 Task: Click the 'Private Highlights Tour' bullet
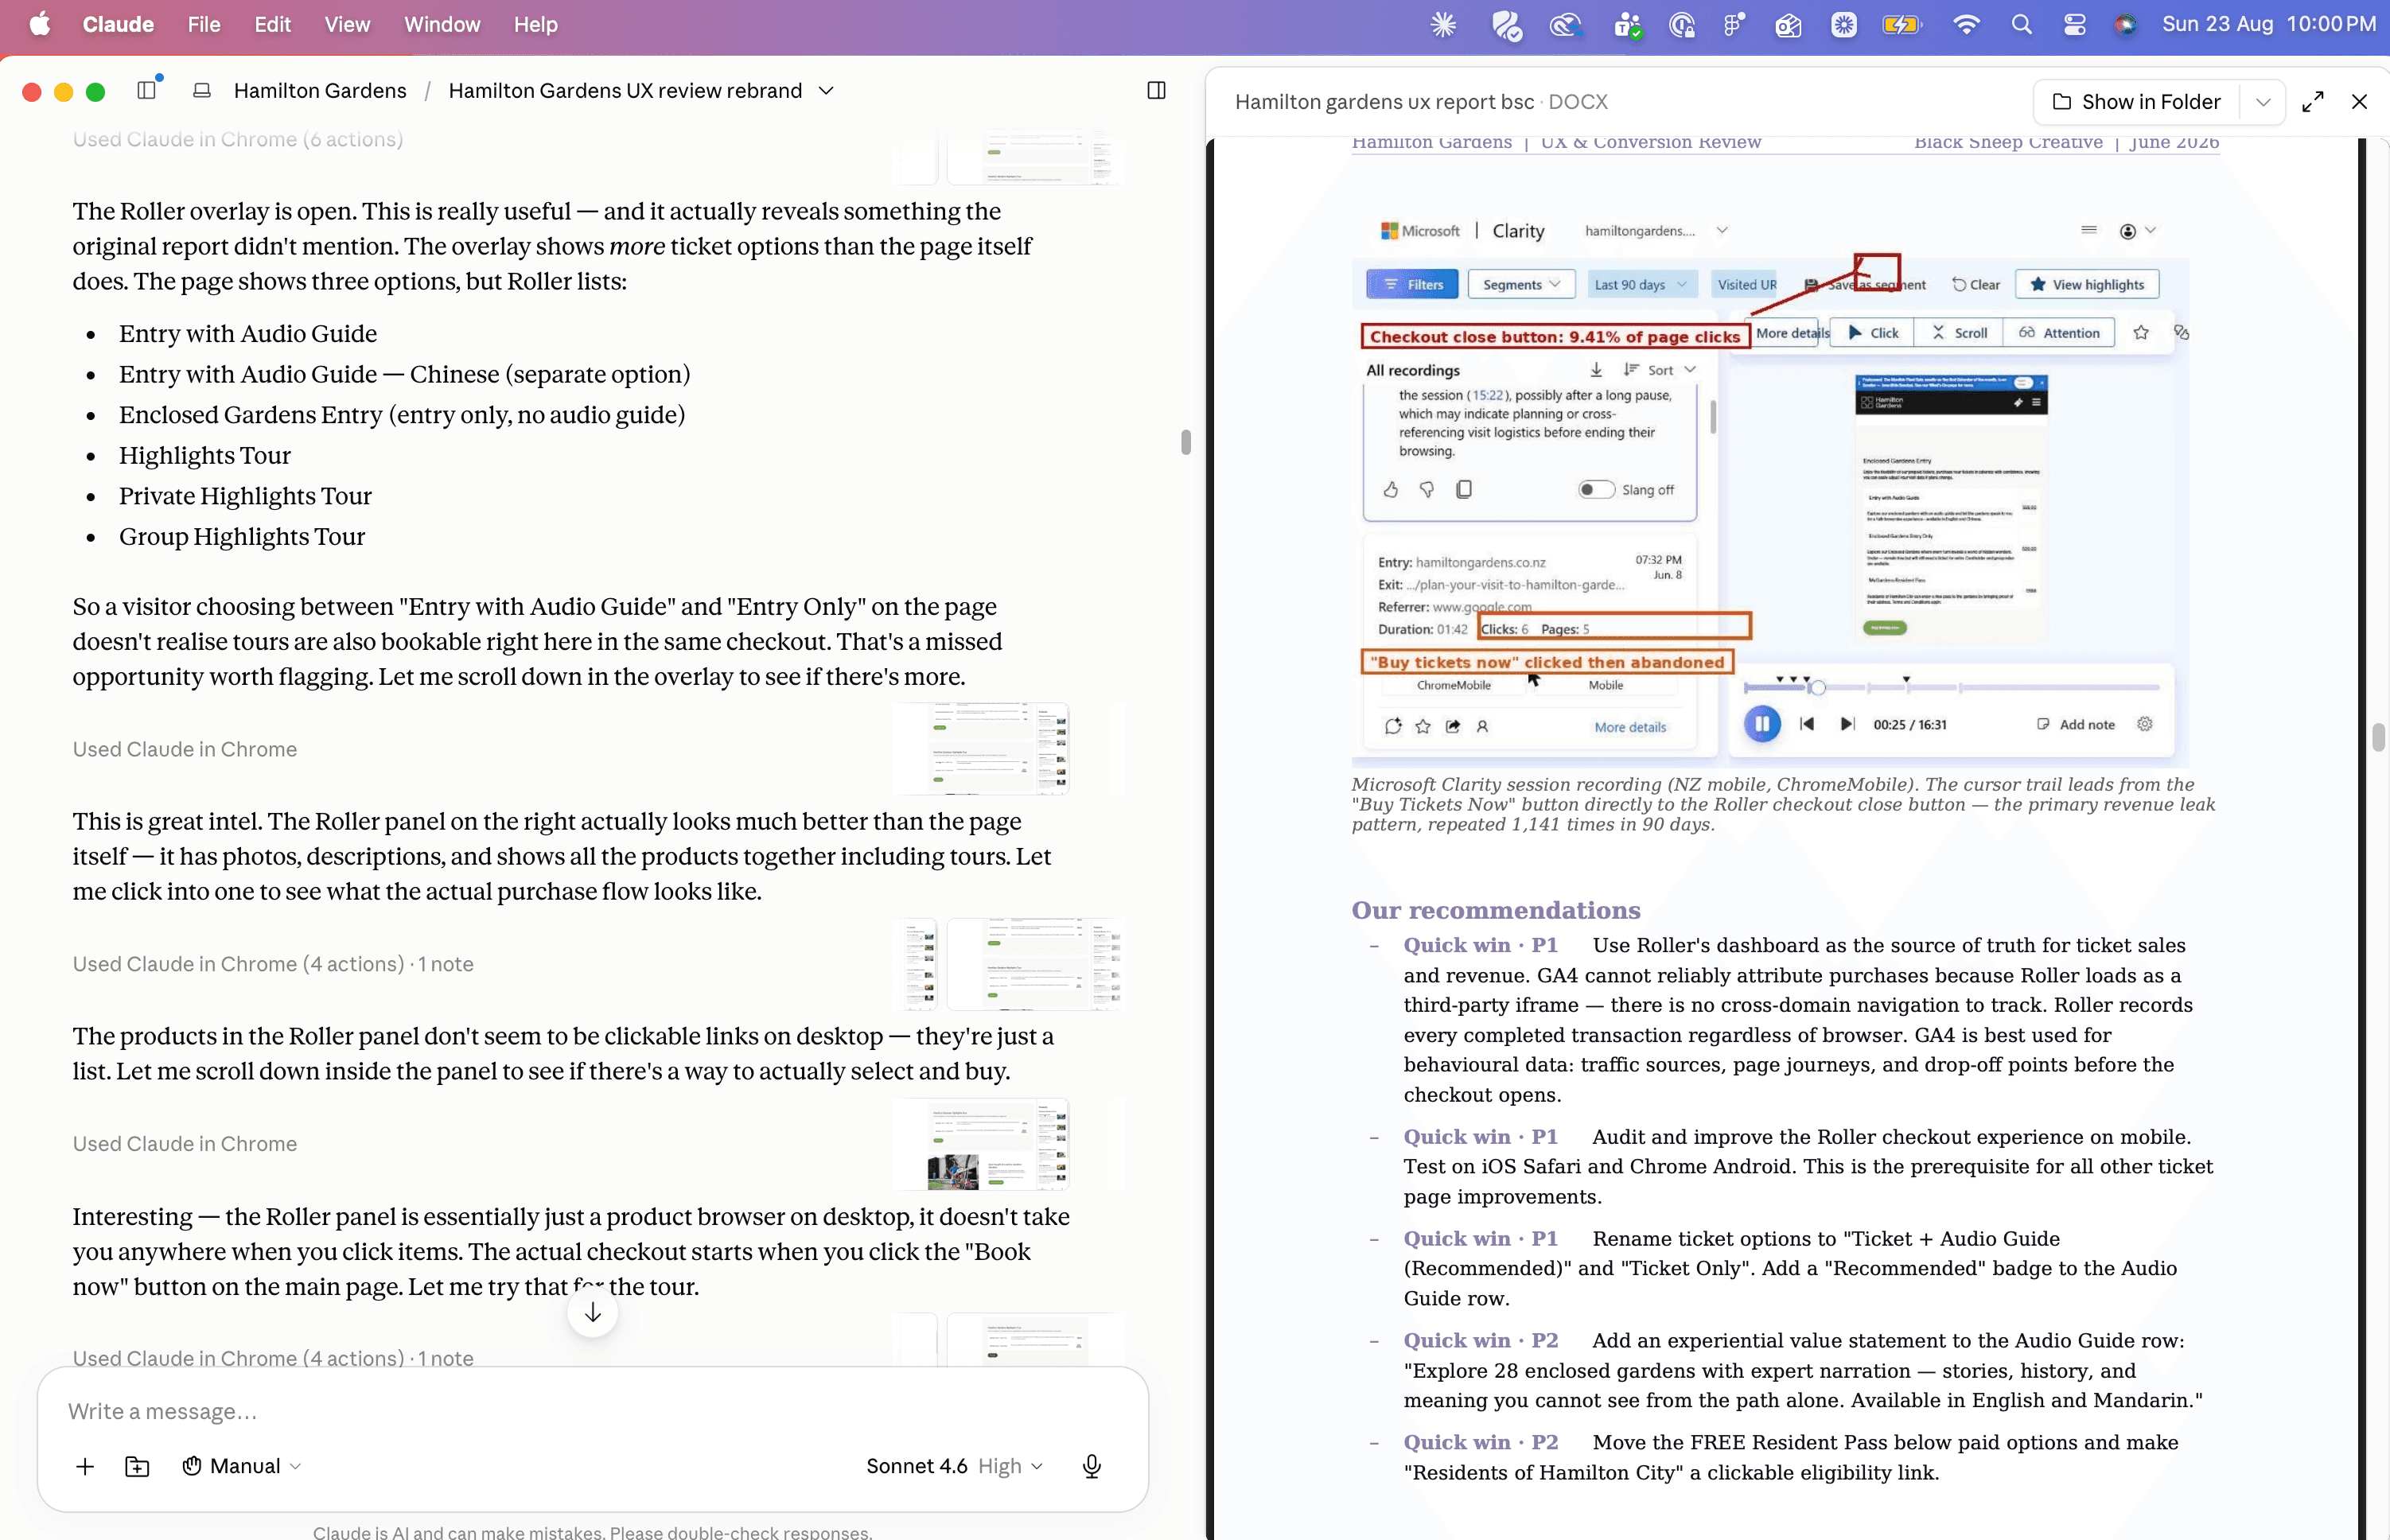245,496
